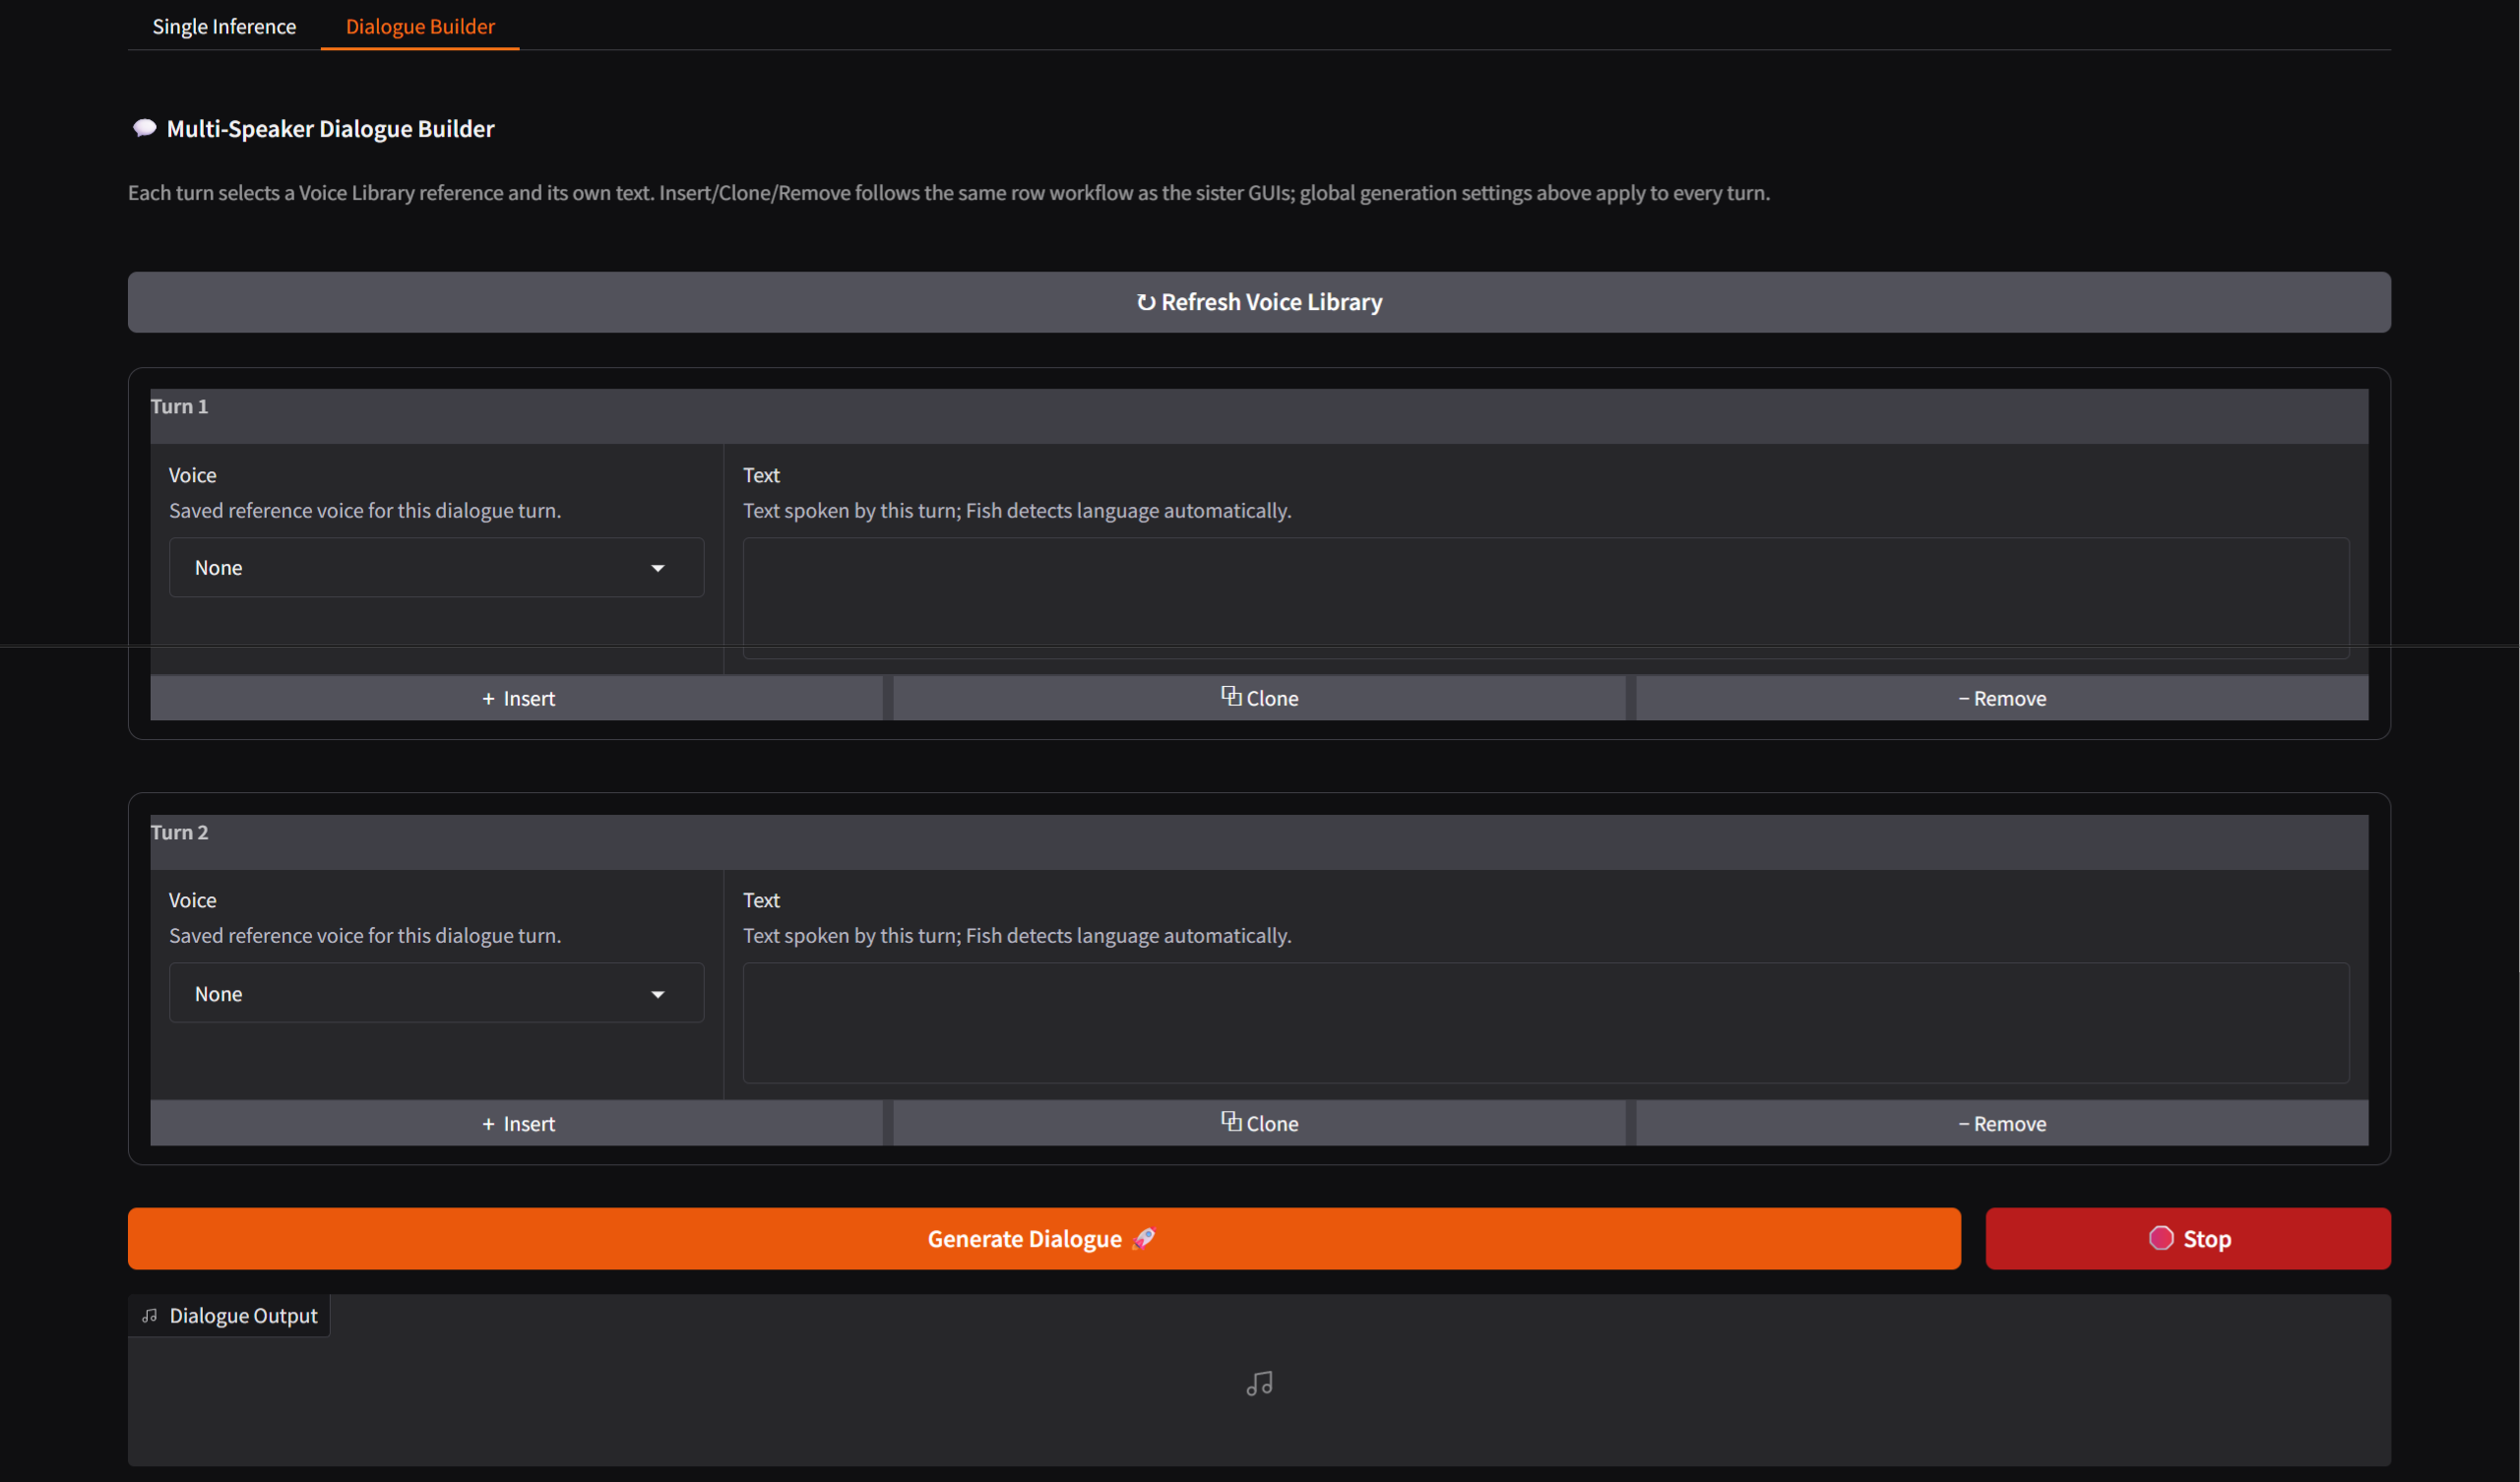Viewport: 2520px width, 1482px height.
Task: Select the Dialogue Builder tab
Action: coord(420,26)
